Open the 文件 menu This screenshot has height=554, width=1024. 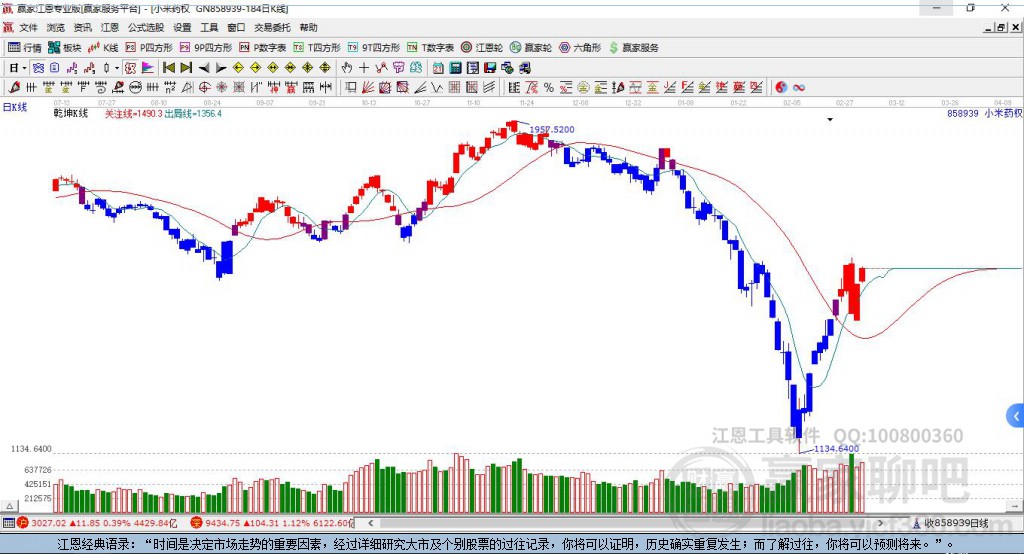[x=28, y=27]
